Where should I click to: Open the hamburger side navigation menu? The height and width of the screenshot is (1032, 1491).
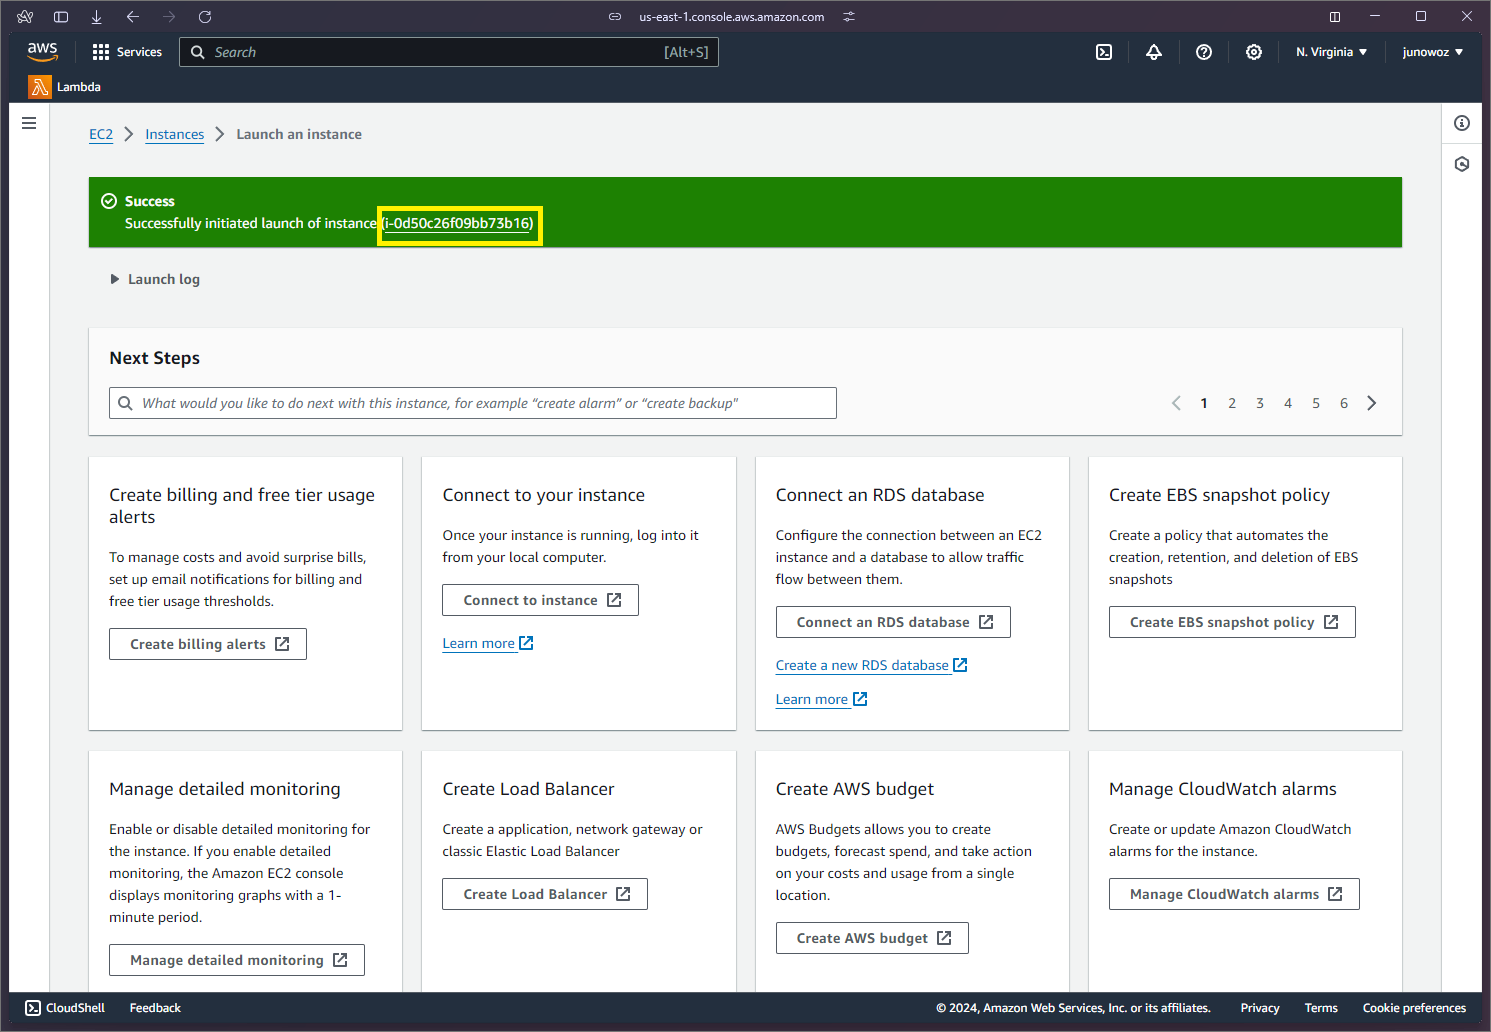click(29, 123)
